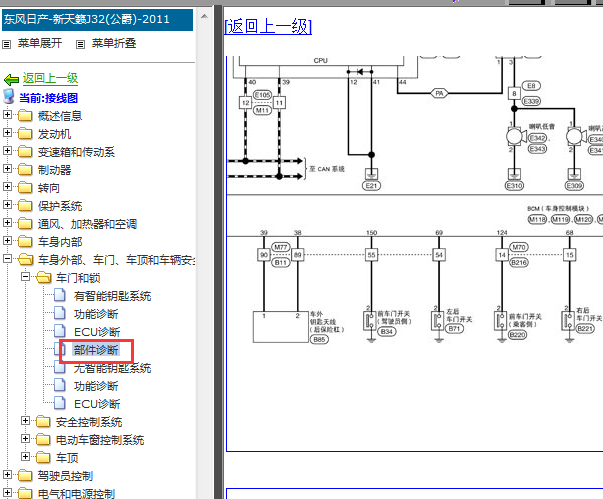Expand the 电气和电源控制 tree node
The width and height of the screenshot is (603, 499).
click(x=7, y=492)
